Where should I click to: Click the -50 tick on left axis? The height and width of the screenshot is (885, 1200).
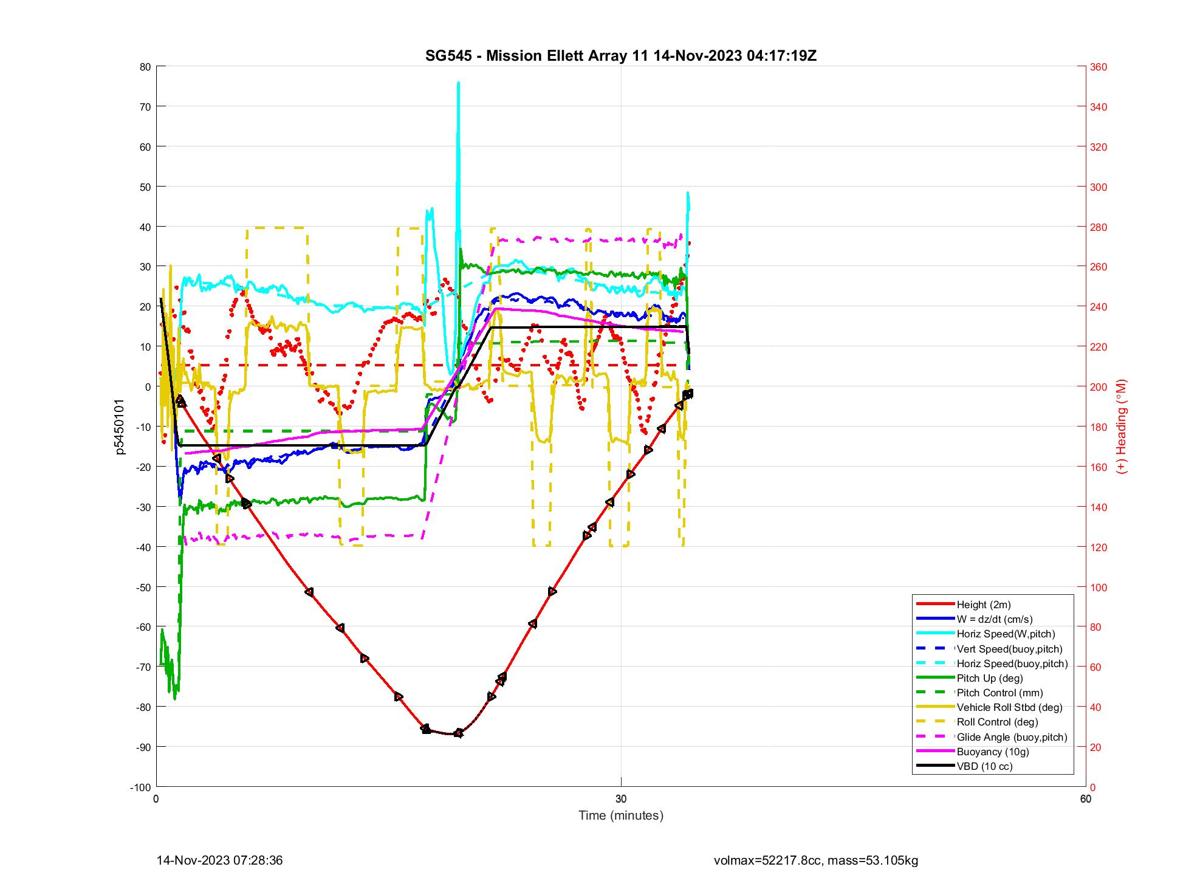tap(143, 587)
